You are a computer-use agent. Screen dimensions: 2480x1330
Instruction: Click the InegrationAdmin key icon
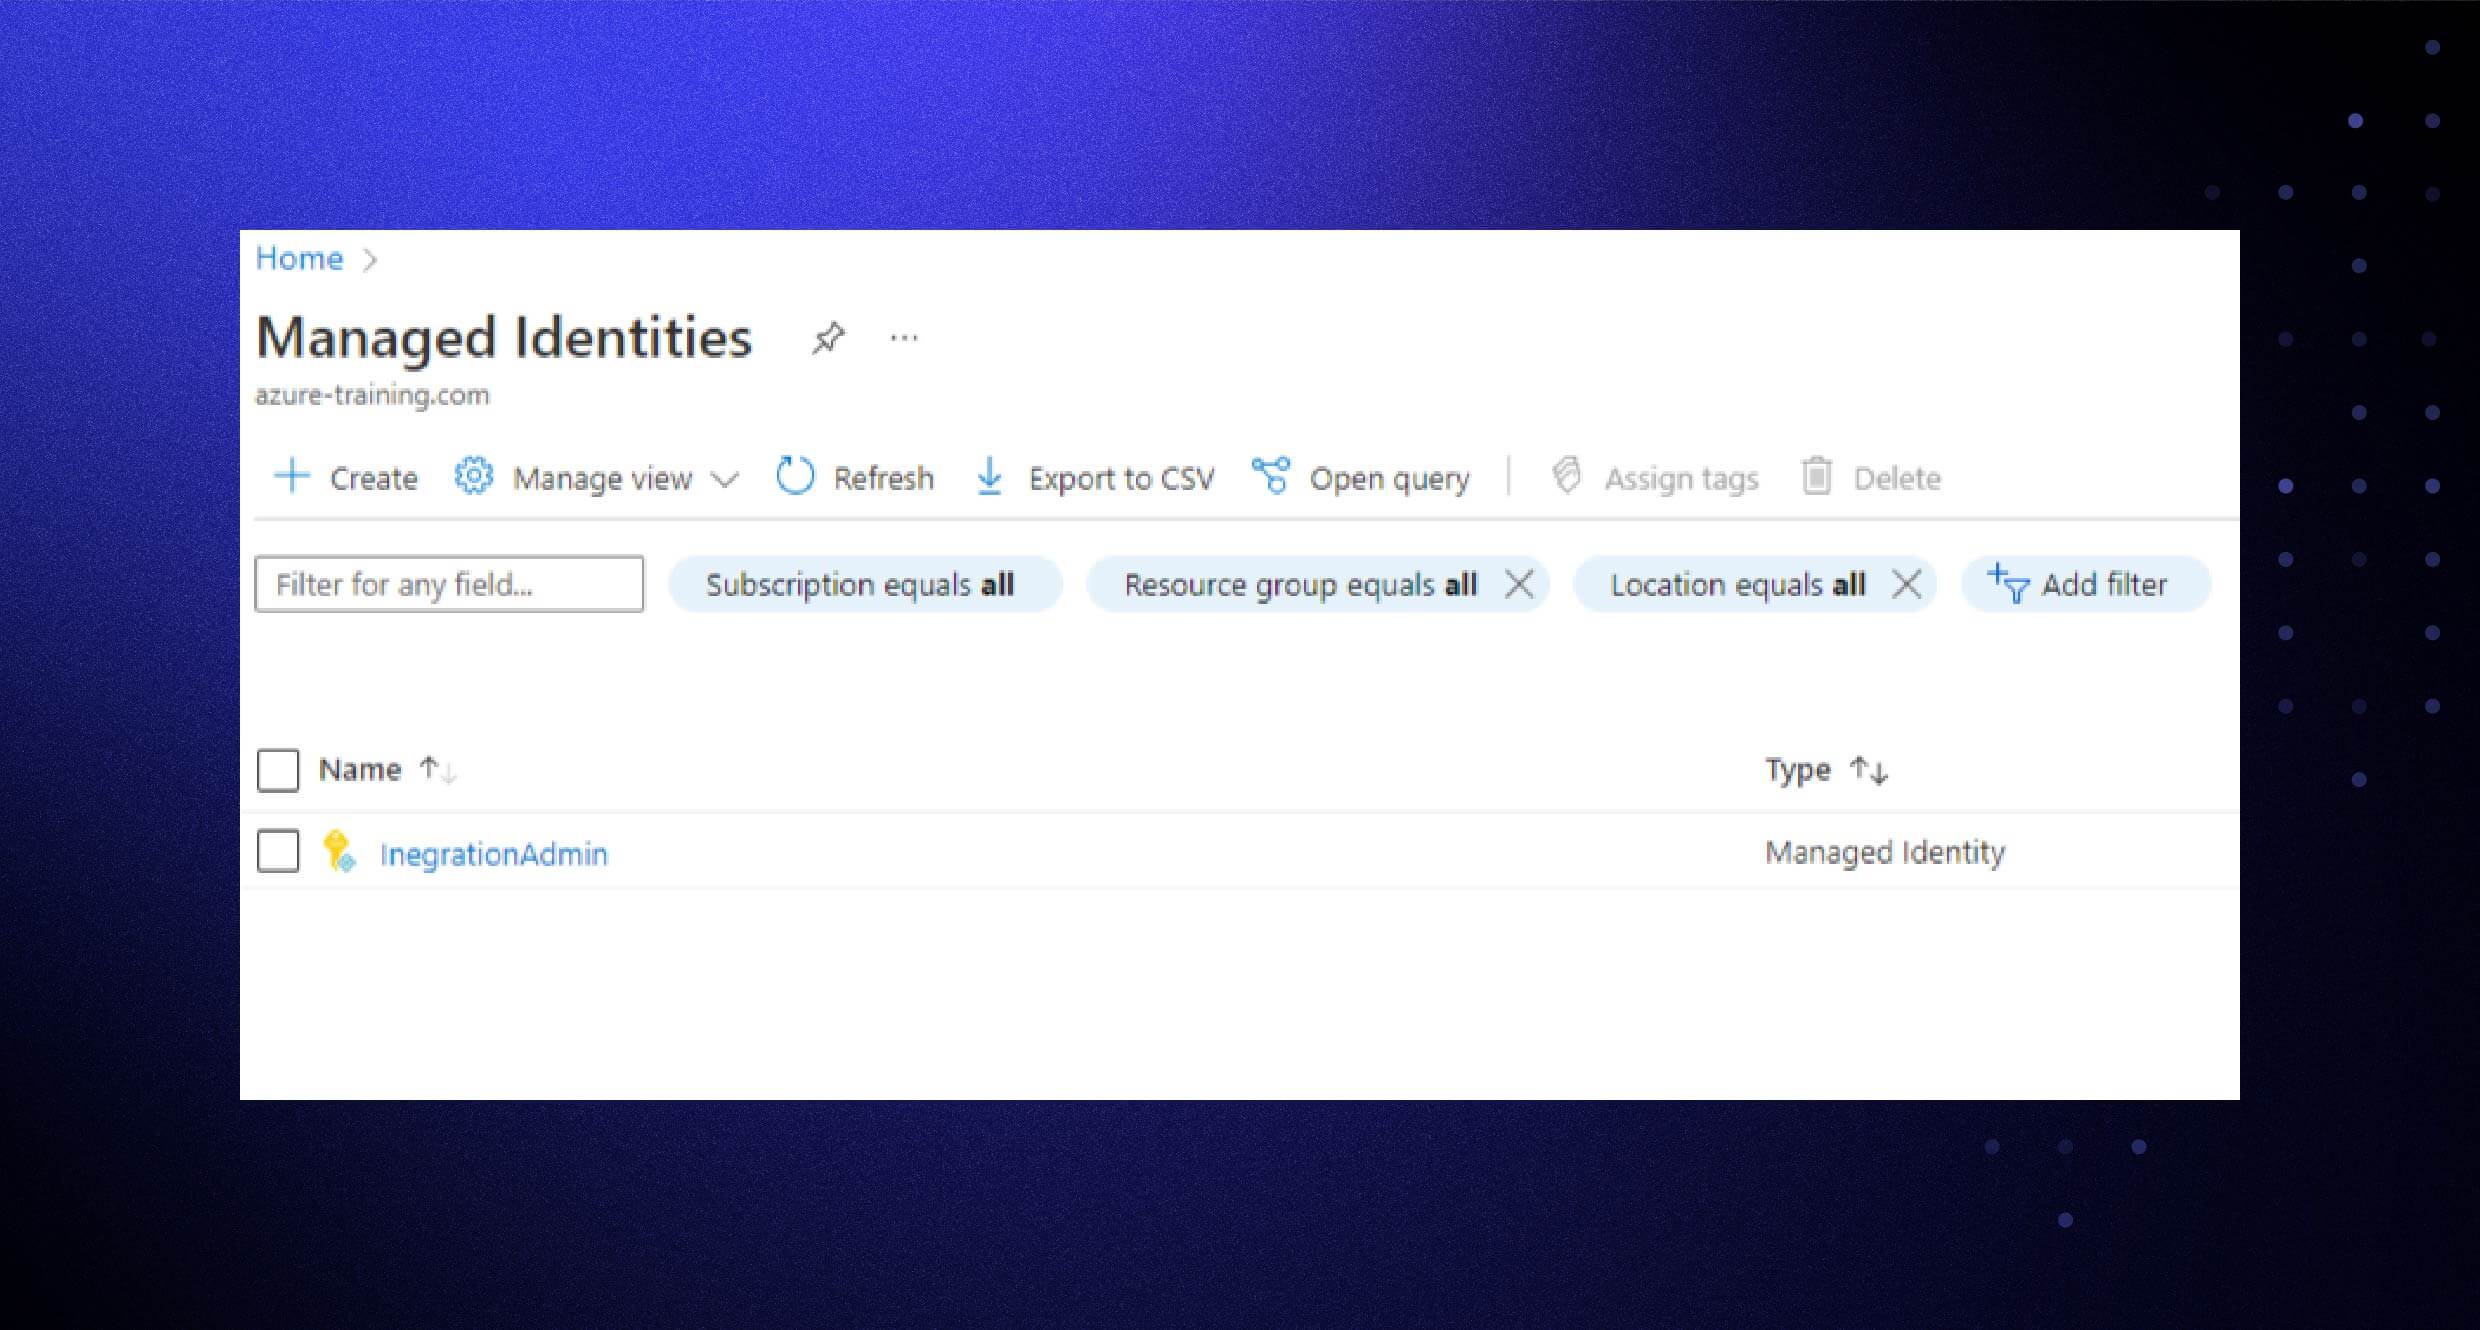337,851
